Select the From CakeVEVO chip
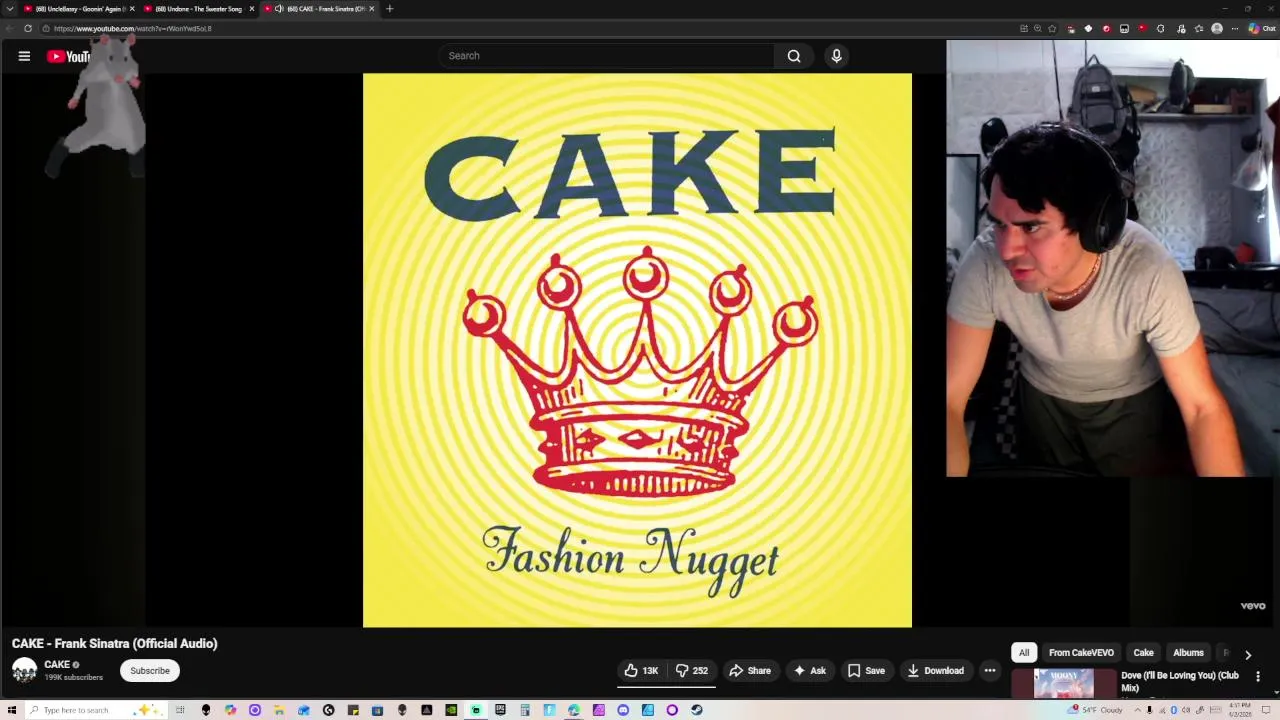The image size is (1280, 720). coord(1081,653)
